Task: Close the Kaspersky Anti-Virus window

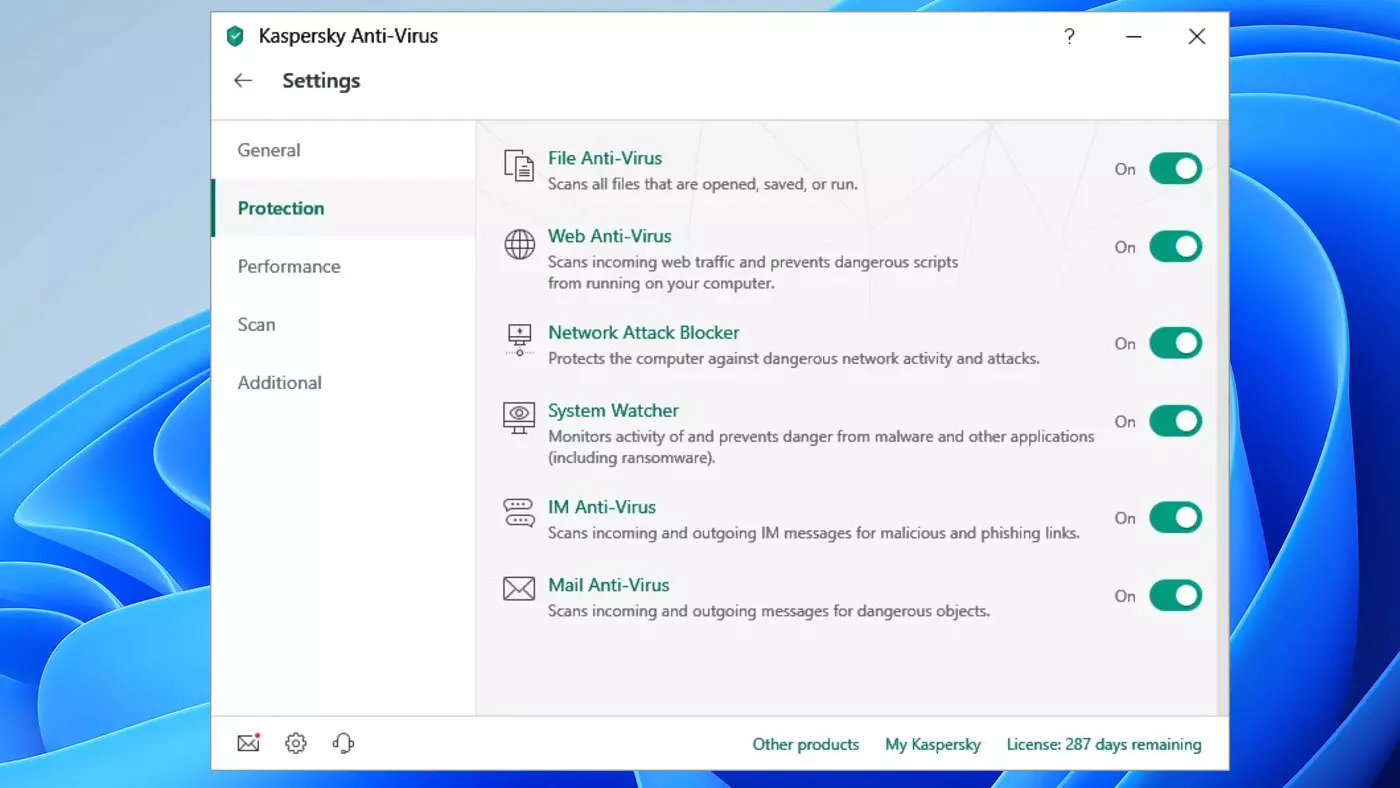Action: pyautogui.click(x=1197, y=37)
